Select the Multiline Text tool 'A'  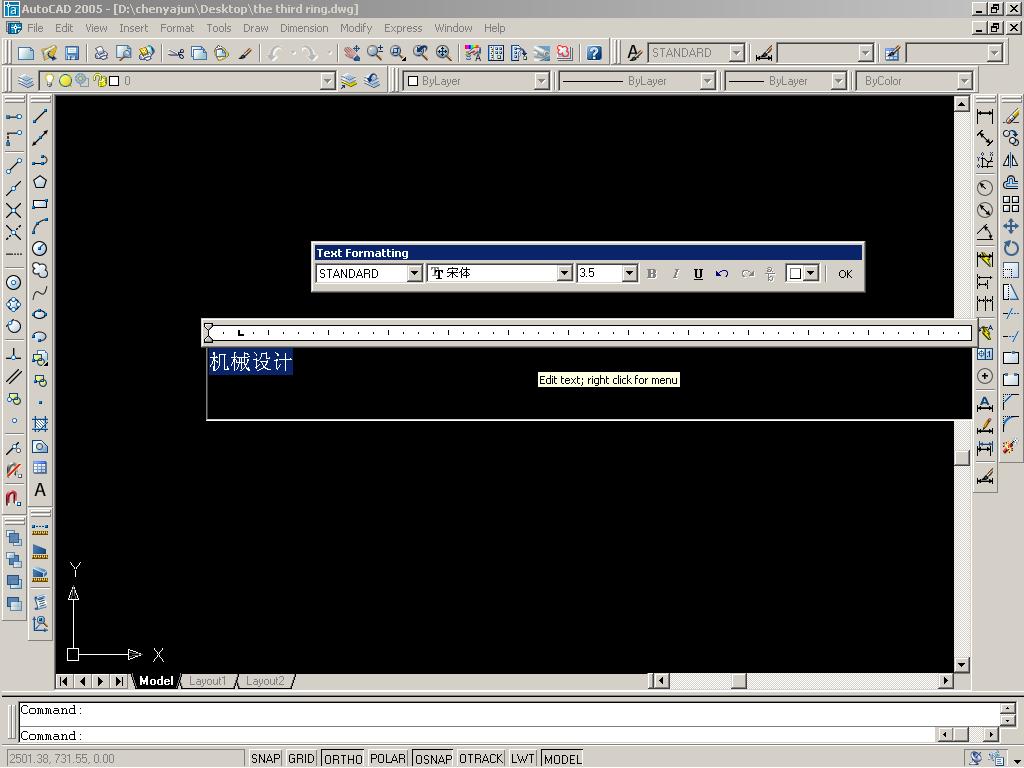tap(40, 490)
